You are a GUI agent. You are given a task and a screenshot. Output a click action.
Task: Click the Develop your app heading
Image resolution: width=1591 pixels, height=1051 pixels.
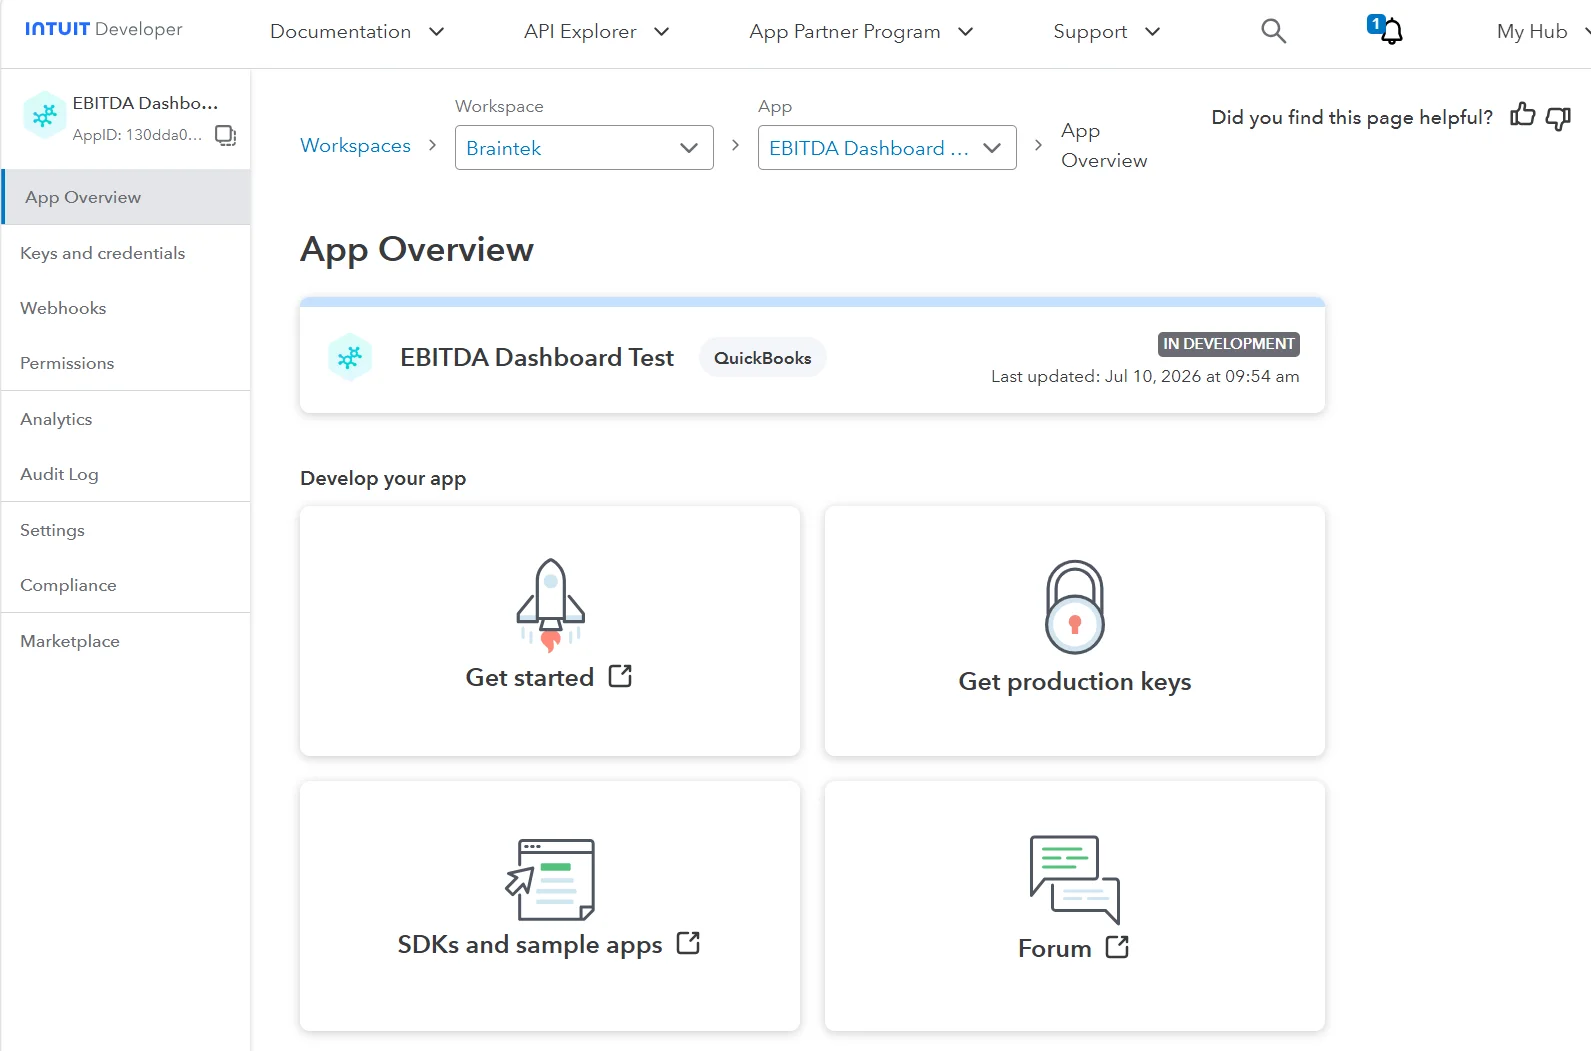coord(383,478)
